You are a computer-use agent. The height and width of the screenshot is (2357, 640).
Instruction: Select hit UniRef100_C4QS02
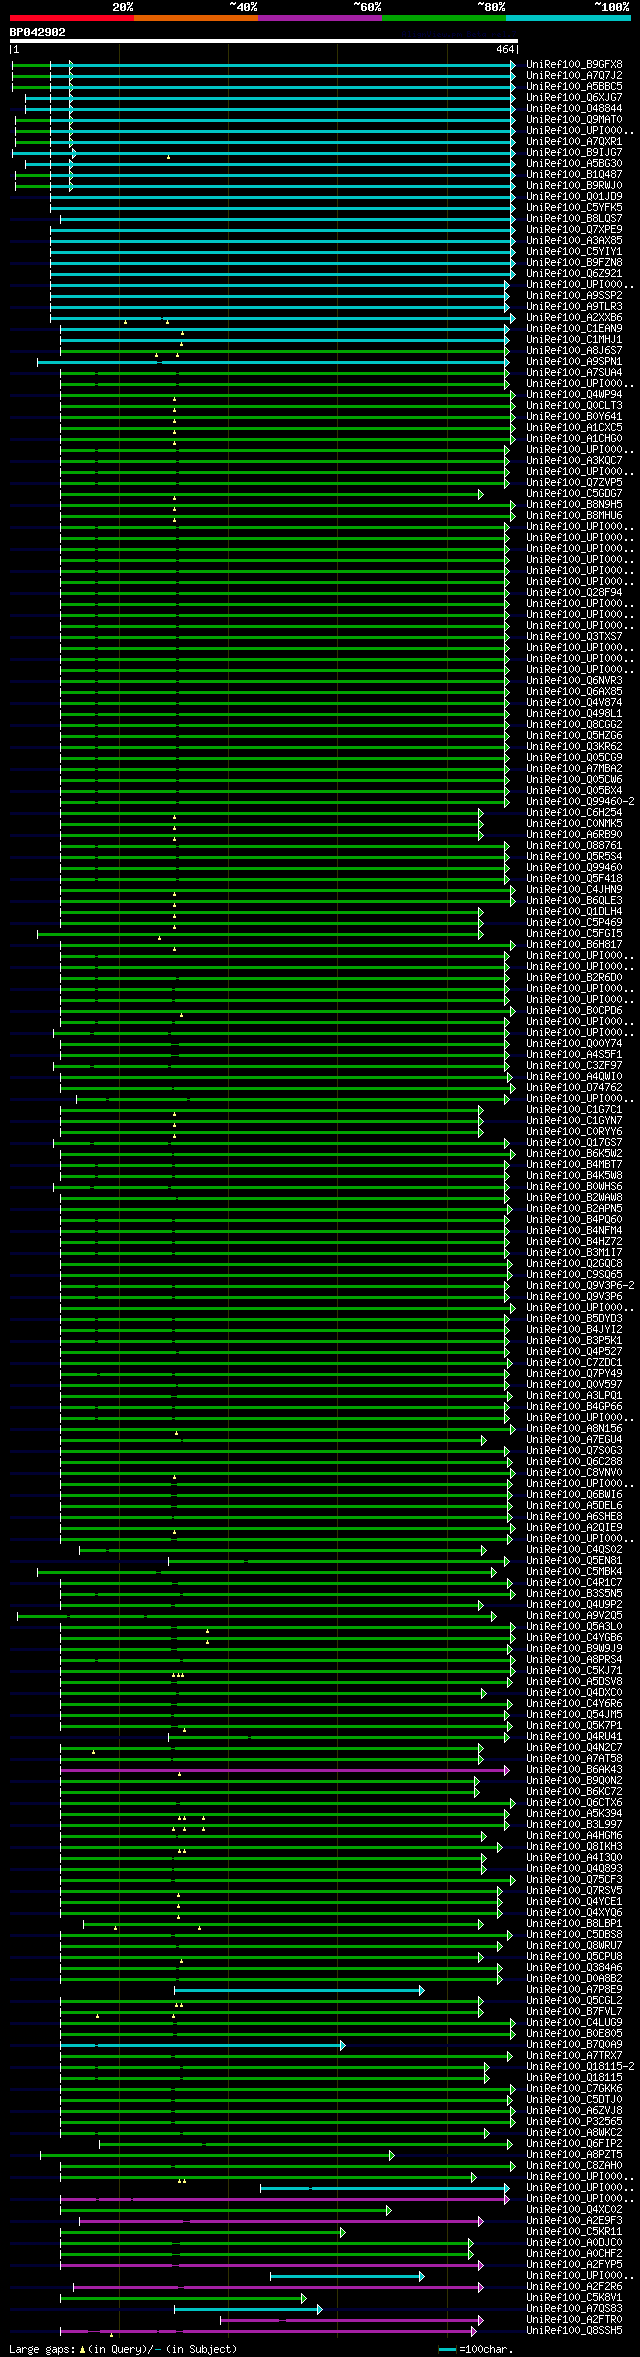point(574,1549)
